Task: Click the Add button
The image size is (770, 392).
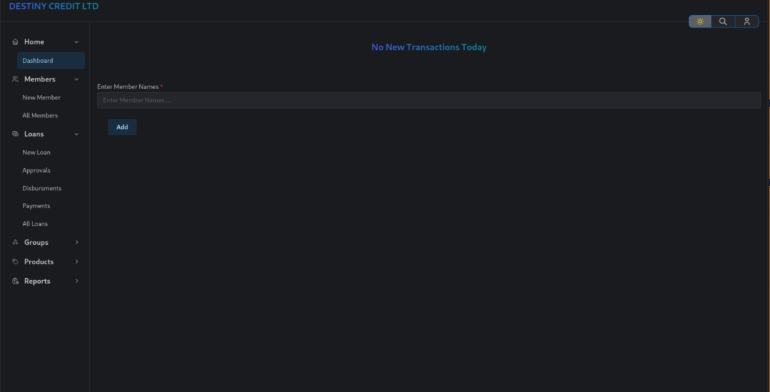Action: [122, 127]
